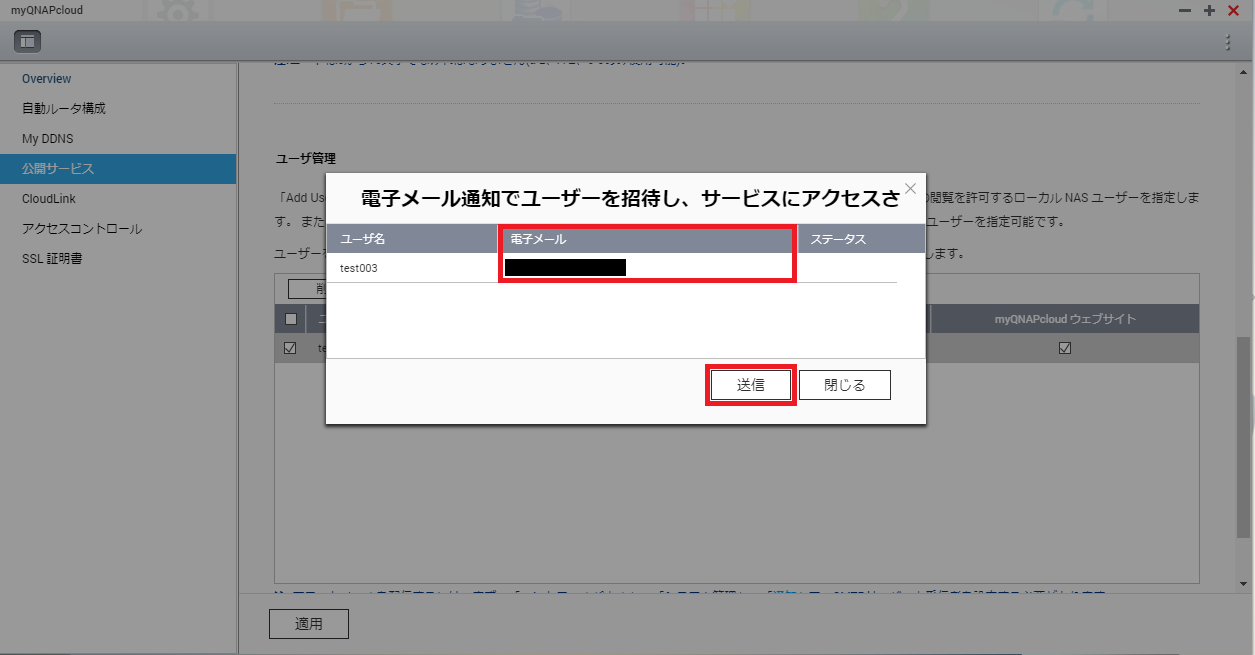Open Overview in the sidebar
The width and height of the screenshot is (1255, 655).
click(47, 79)
